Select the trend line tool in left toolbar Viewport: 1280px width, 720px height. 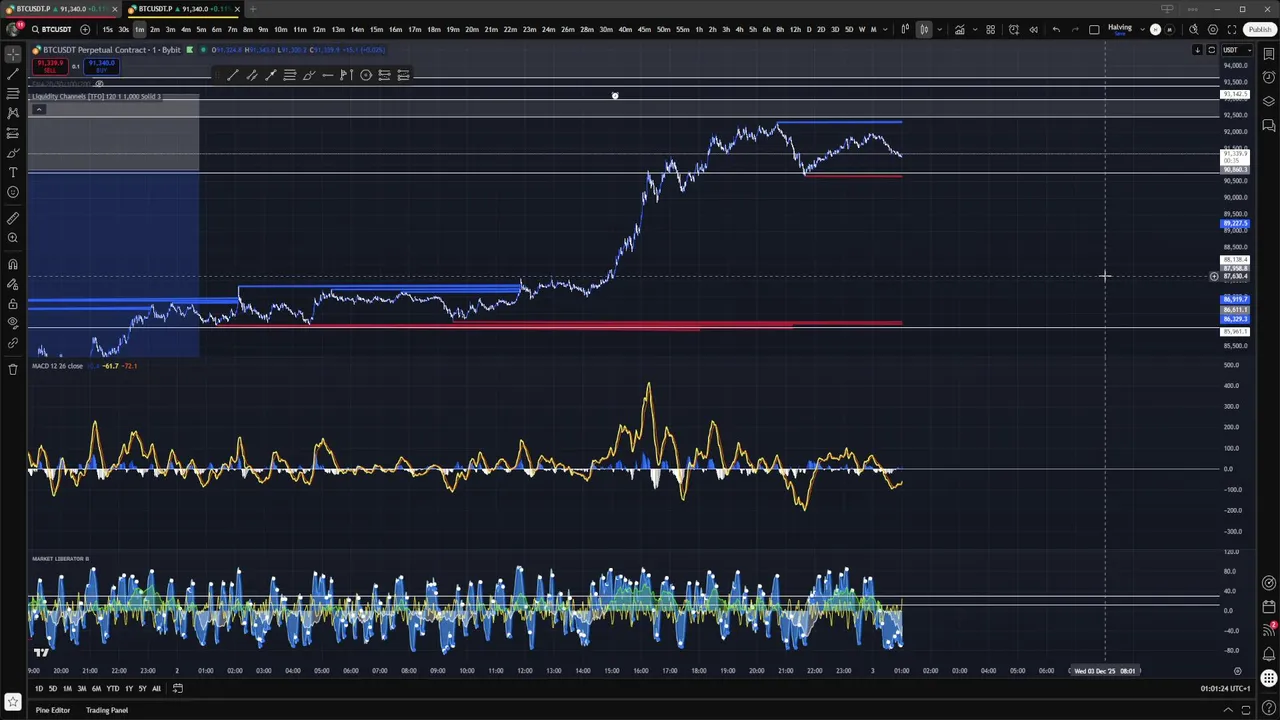[x=13, y=74]
